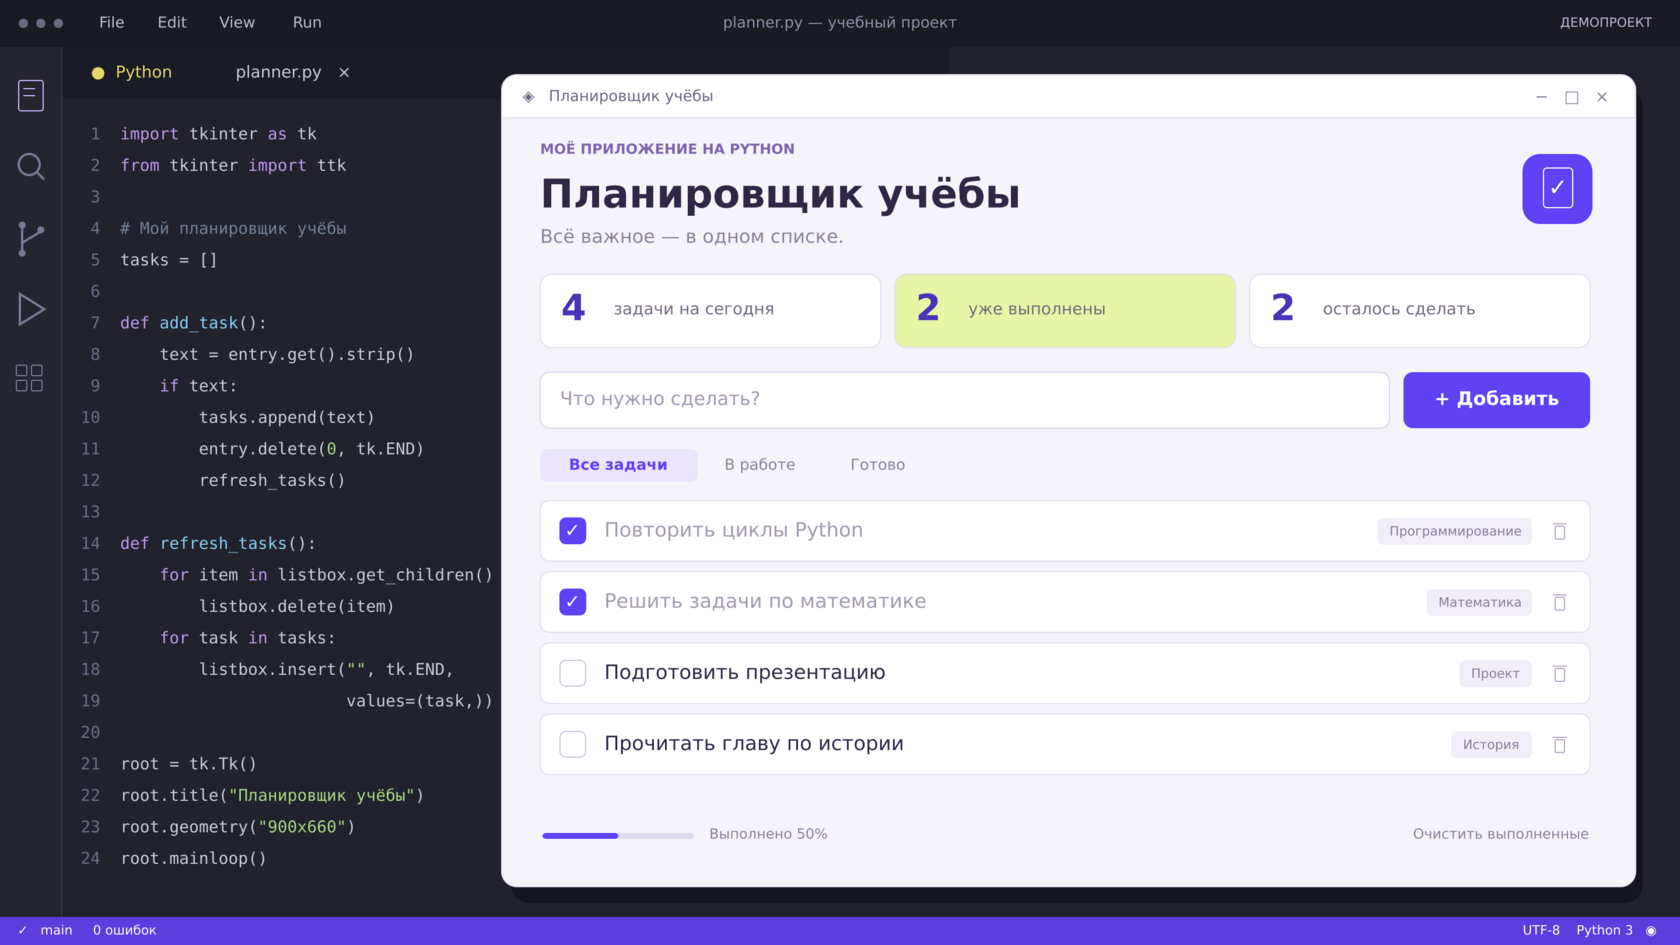The height and width of the screenshot is (945, 1680).
Task: Click the 'Программирование' tag
Action: coord(1455,531)
